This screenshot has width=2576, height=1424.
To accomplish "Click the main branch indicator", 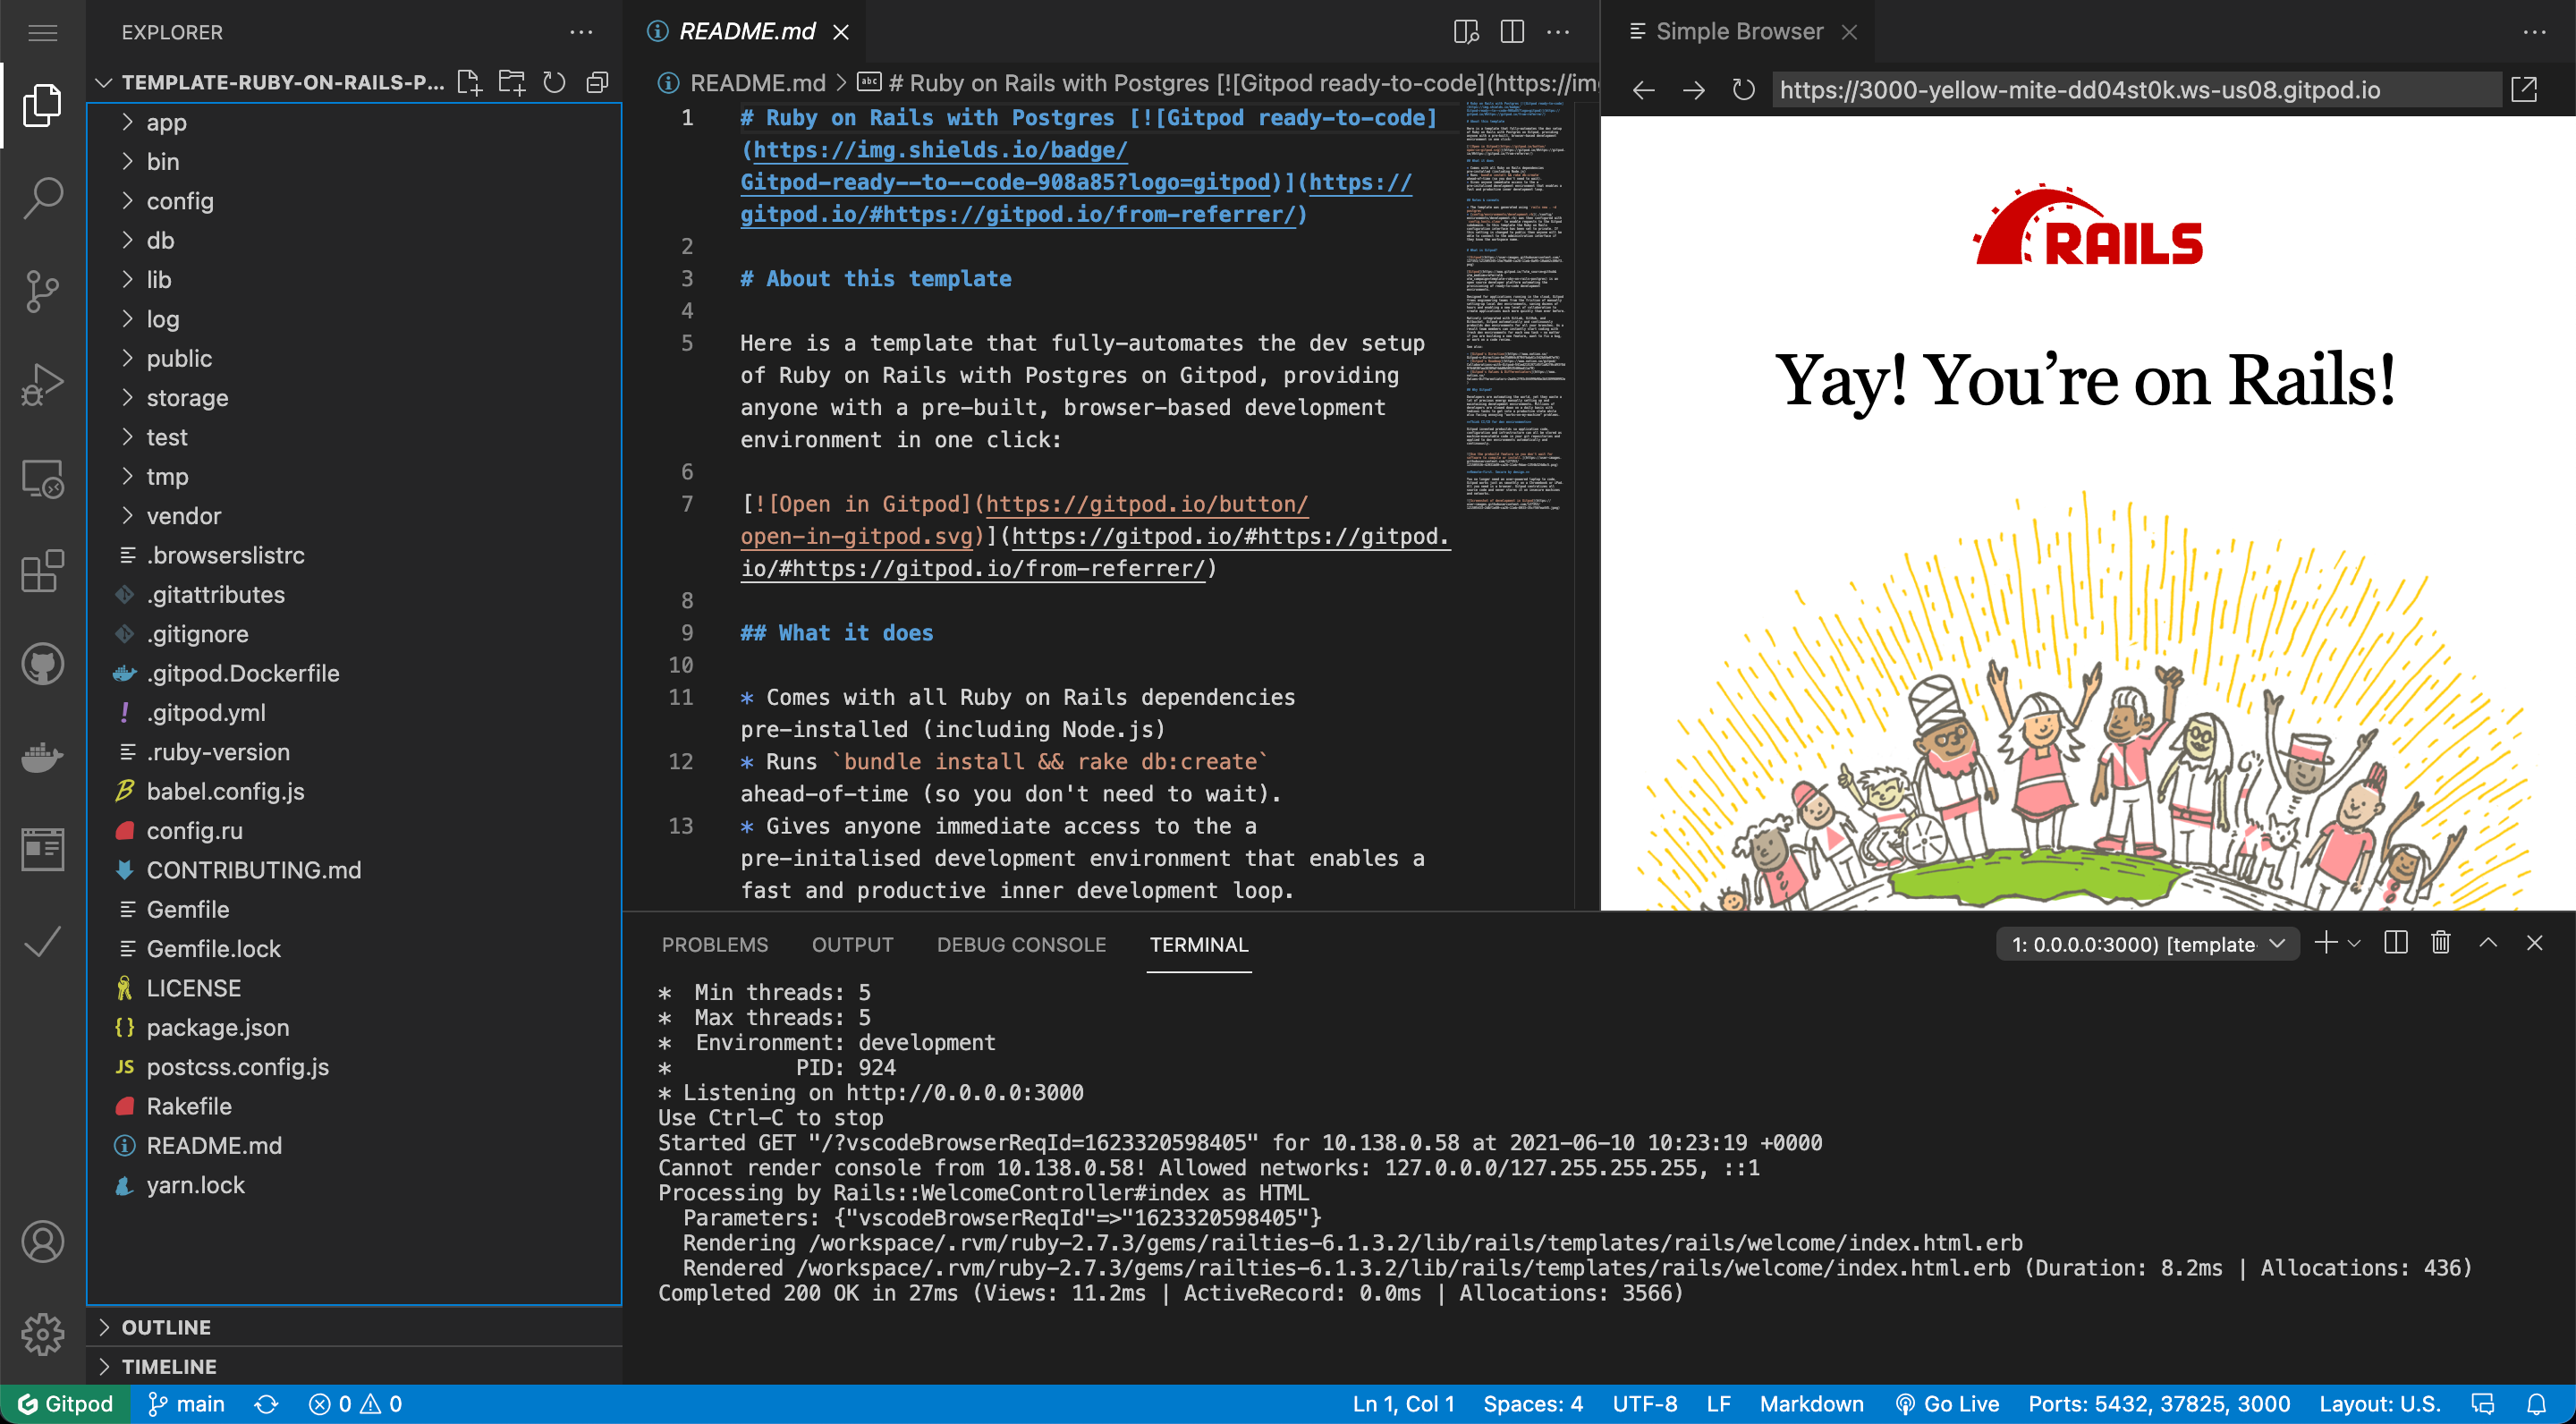I will (x=186, y=1404).
